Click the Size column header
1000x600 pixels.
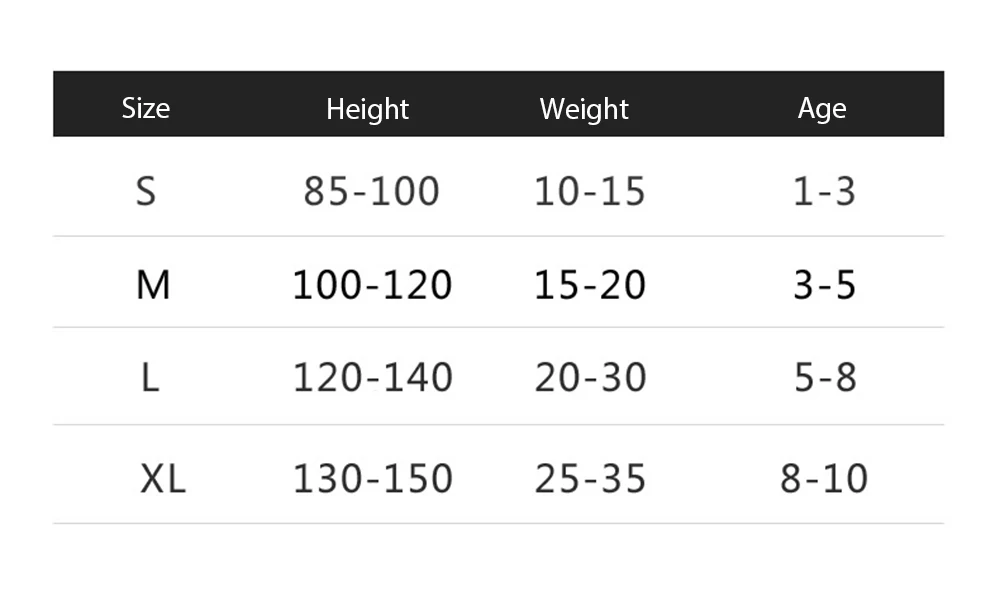click(146, 108)
